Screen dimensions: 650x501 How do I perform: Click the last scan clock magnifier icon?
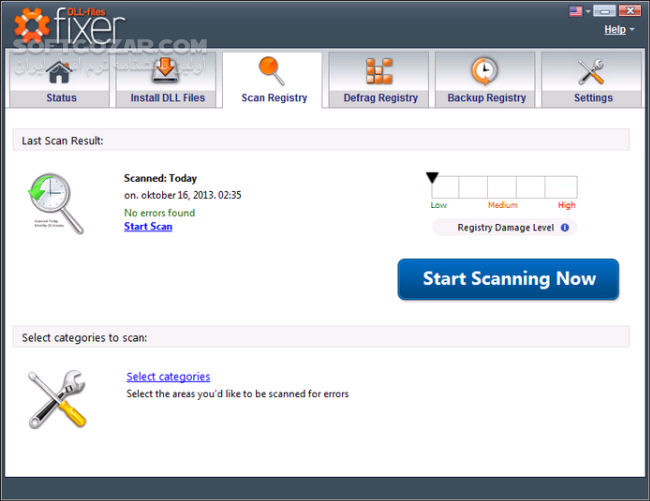click(56, 203)
